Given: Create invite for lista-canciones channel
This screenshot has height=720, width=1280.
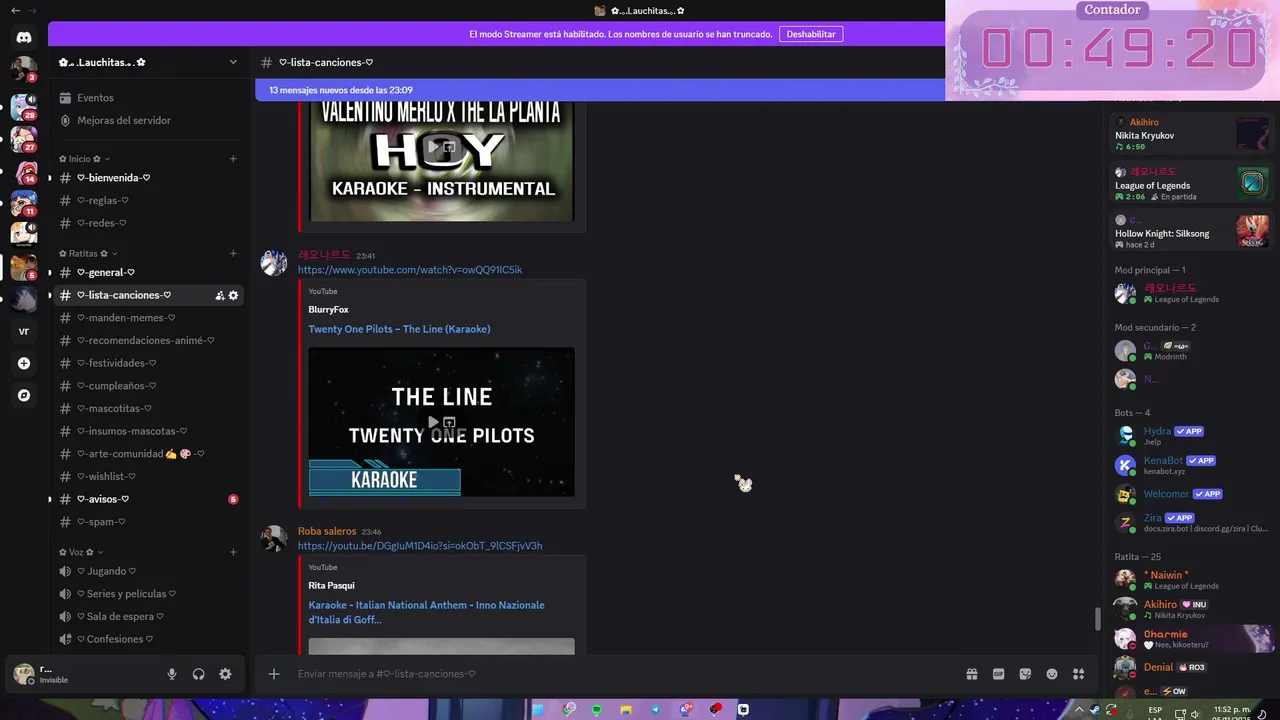Looking at the screenshot, I should [x=219, y=295].
